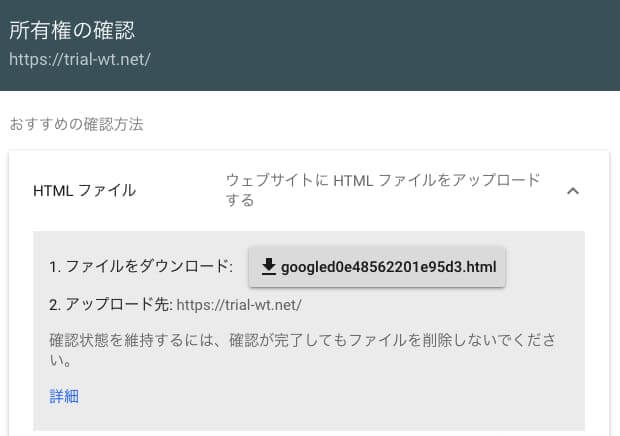The height and width of the screenshot is (436, 620).
Task: Click the download arrow icon
Action: pos(268,267)
